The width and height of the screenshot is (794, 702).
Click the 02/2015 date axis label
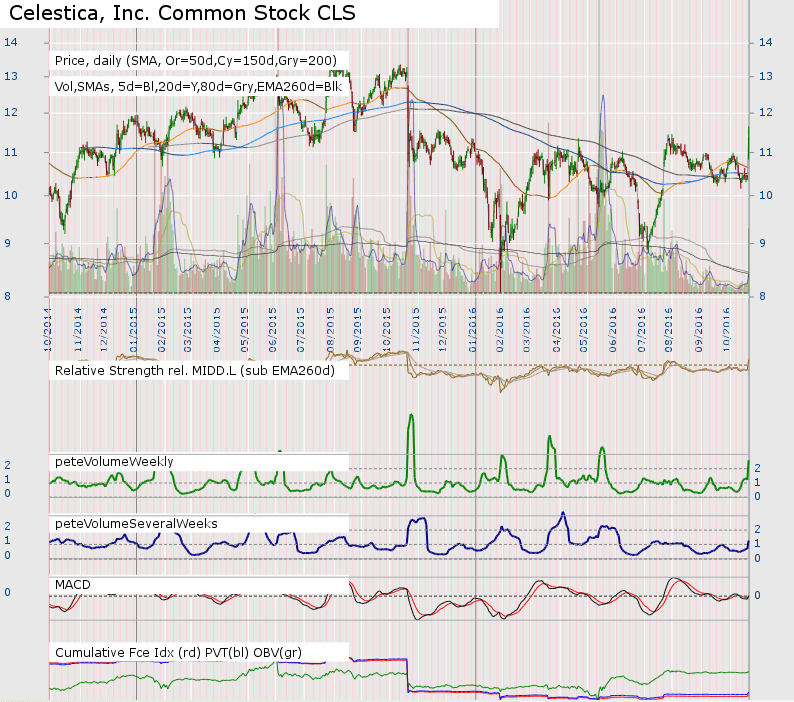[162, 330]
